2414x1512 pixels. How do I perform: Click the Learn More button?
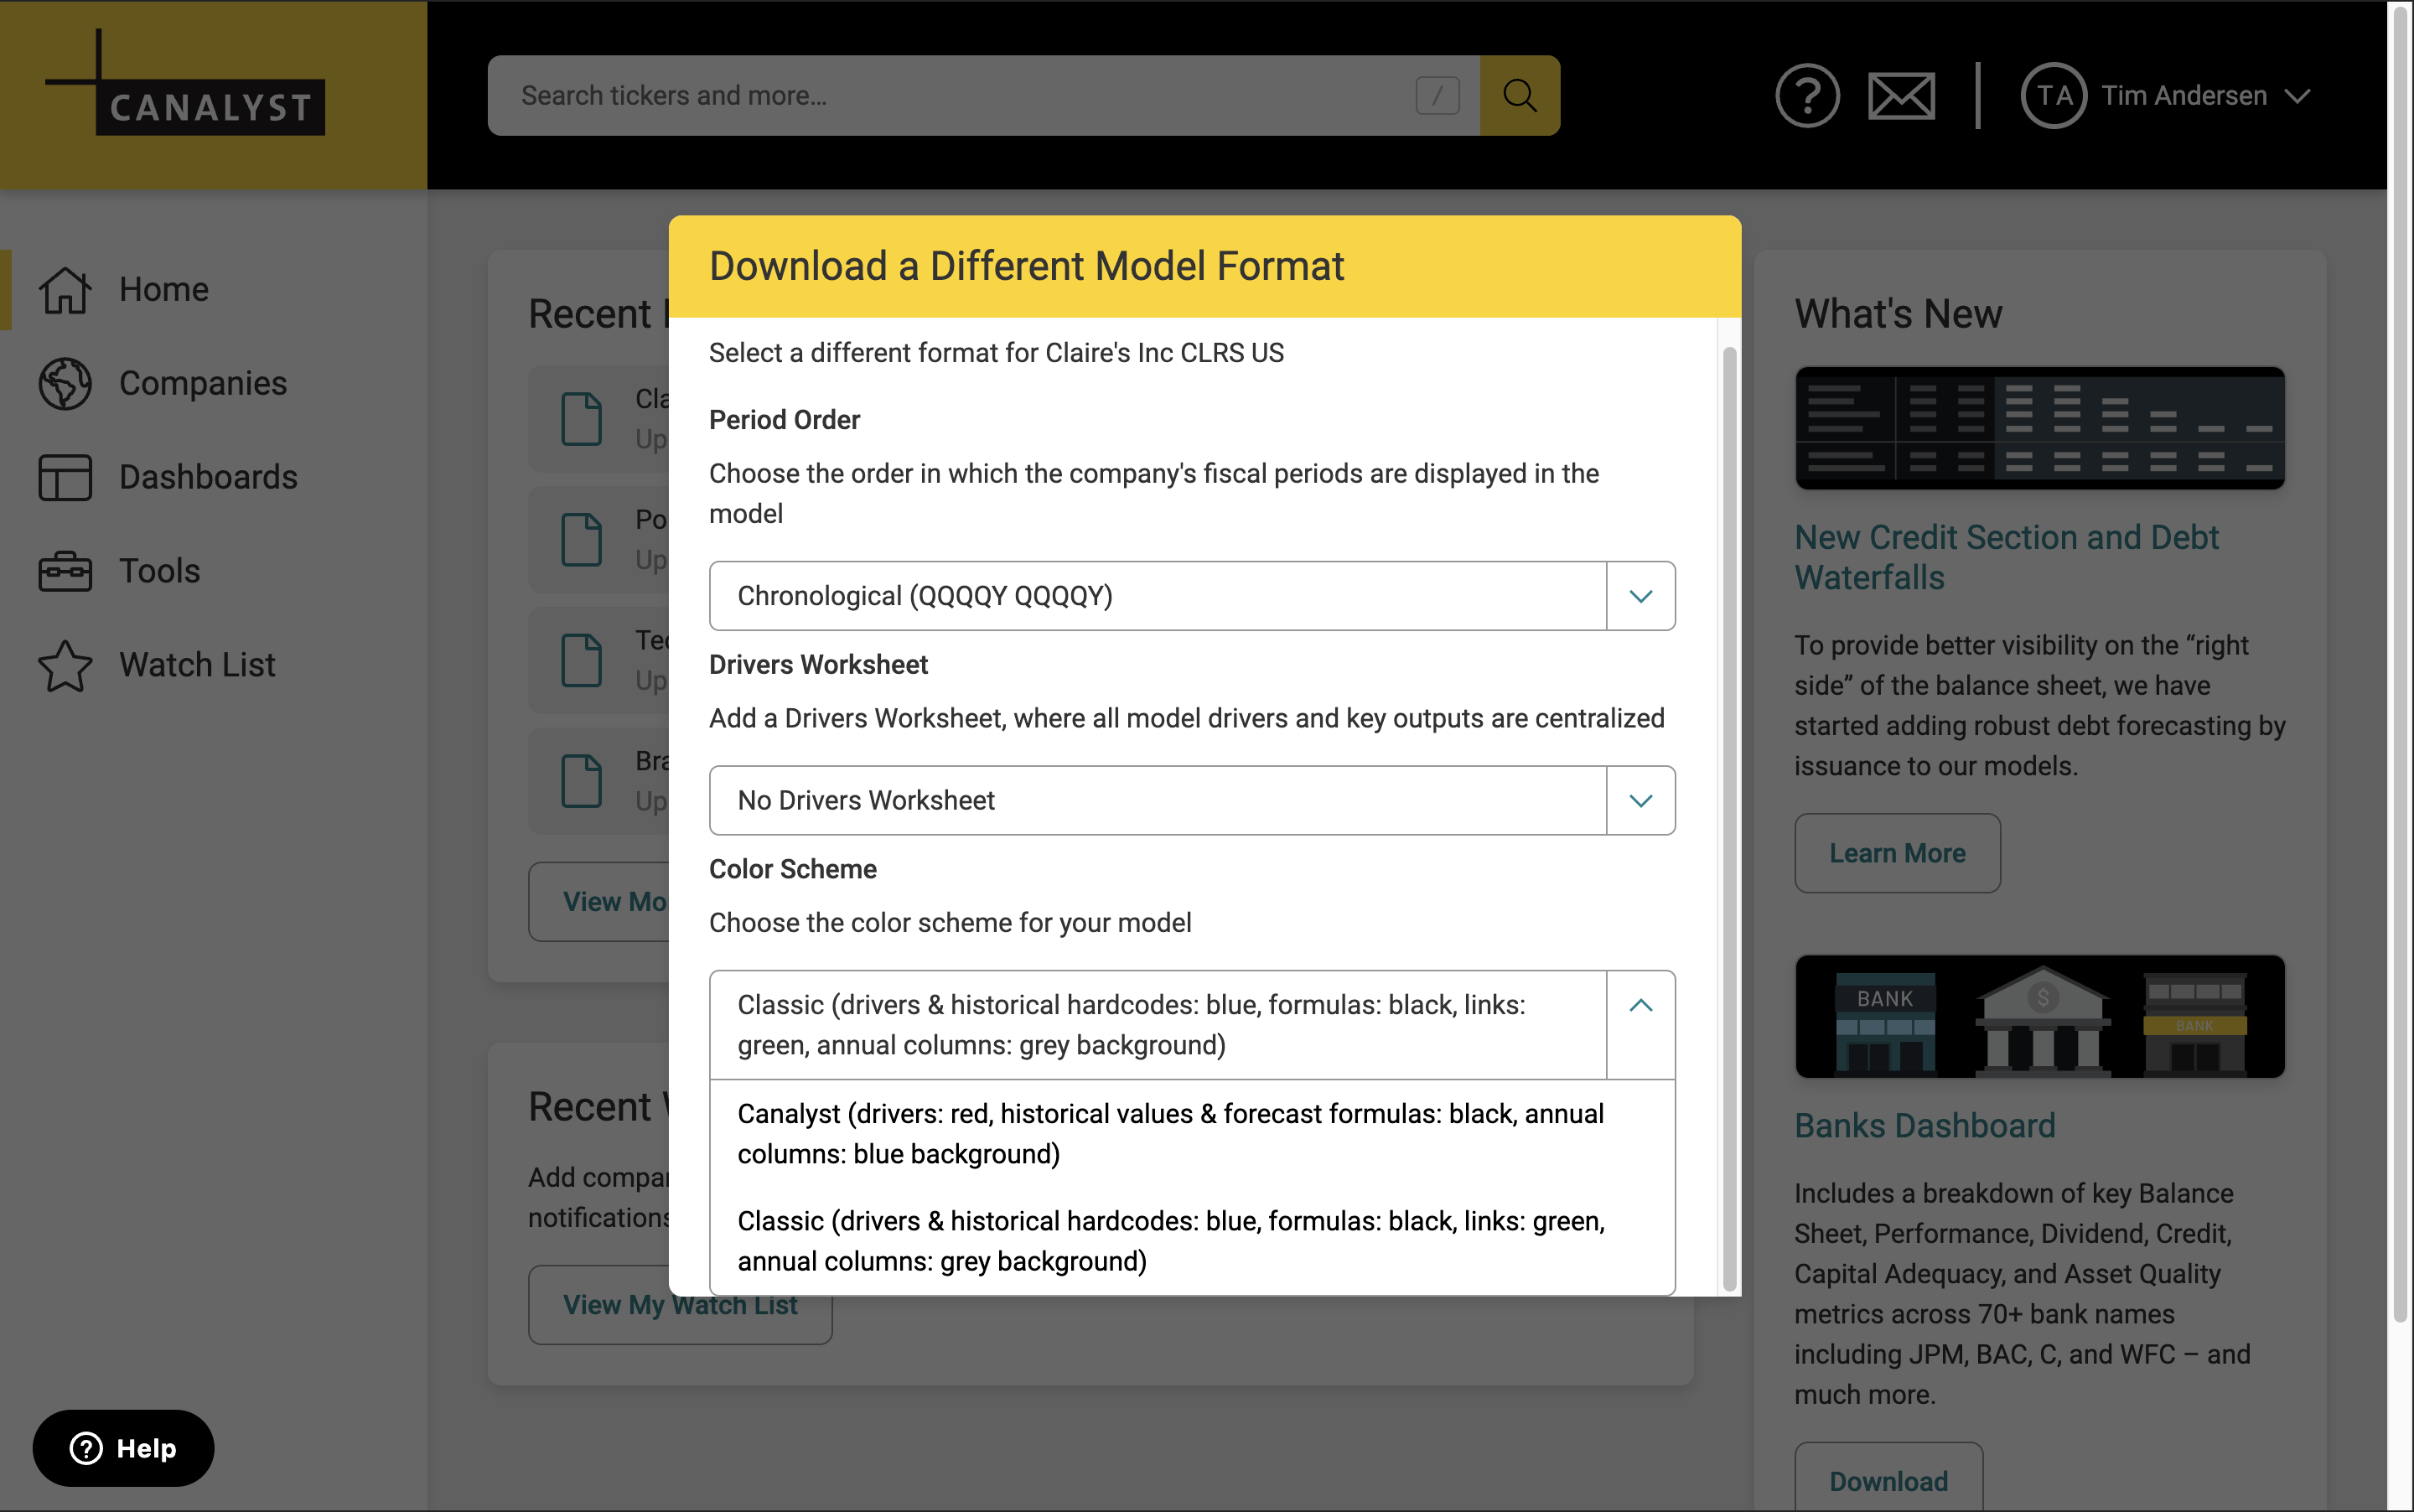click(1896, 853)
